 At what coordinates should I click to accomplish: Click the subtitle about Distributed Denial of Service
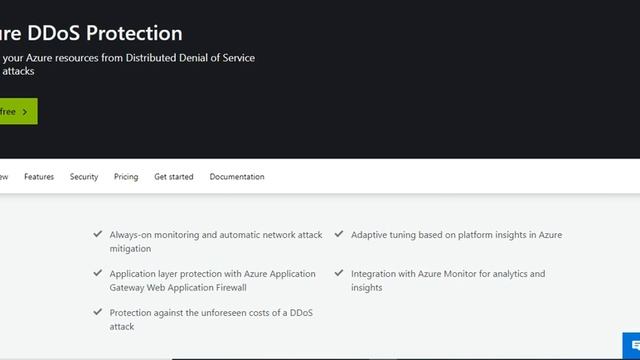pyautogui.click(x=127, y=64)
